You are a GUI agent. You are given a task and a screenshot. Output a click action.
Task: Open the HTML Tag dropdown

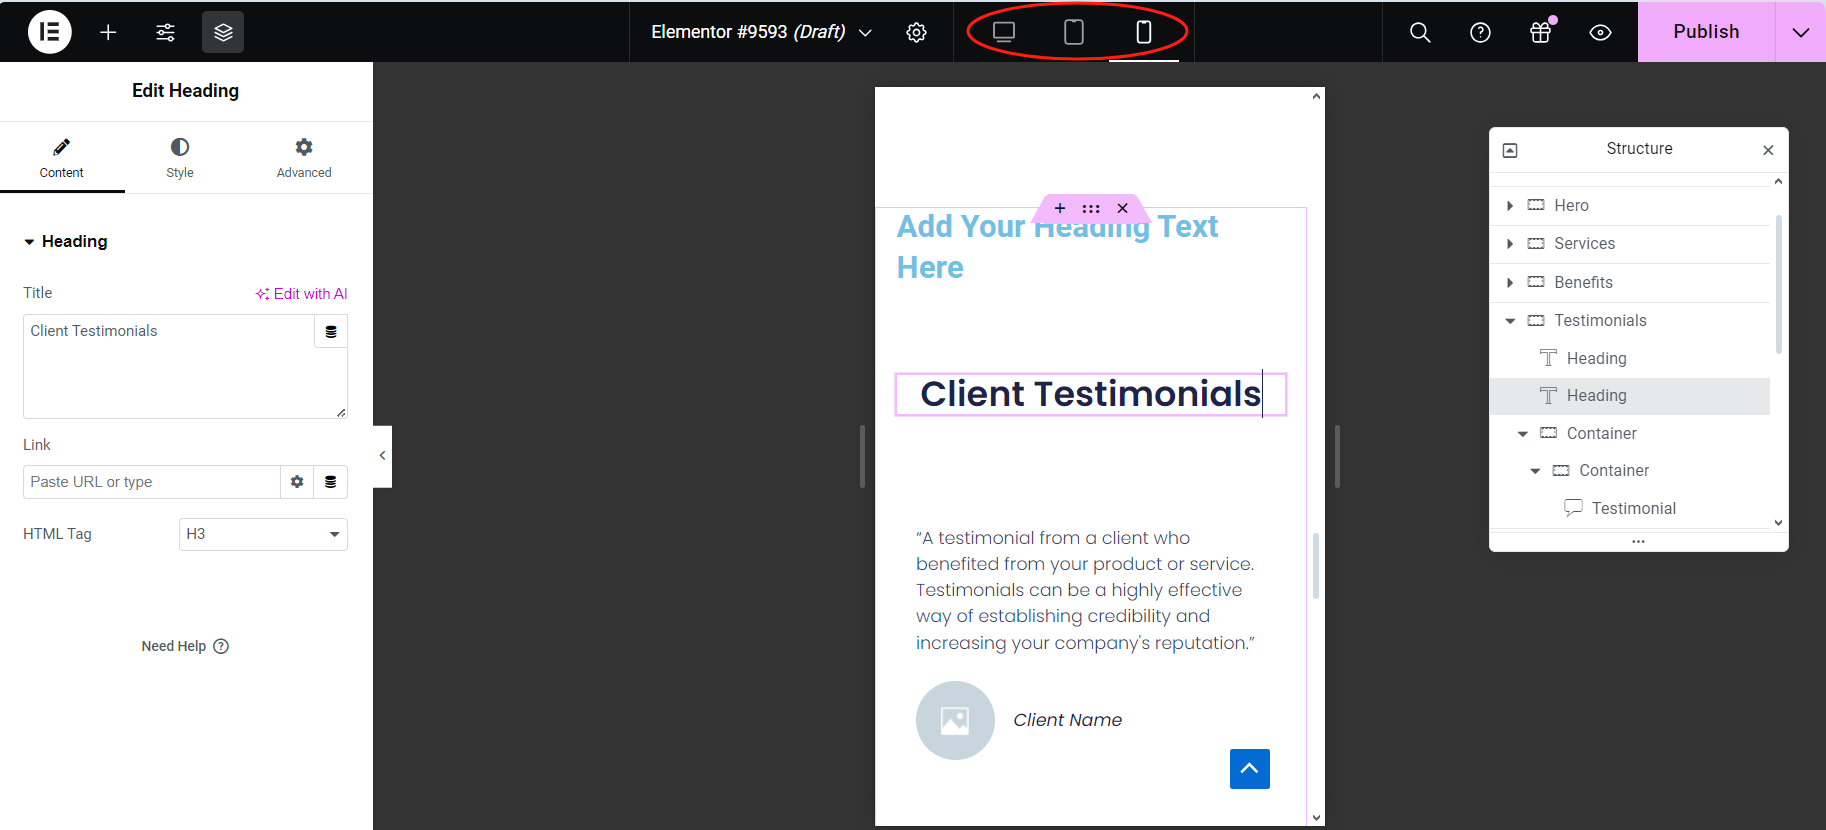pos(263,534)
